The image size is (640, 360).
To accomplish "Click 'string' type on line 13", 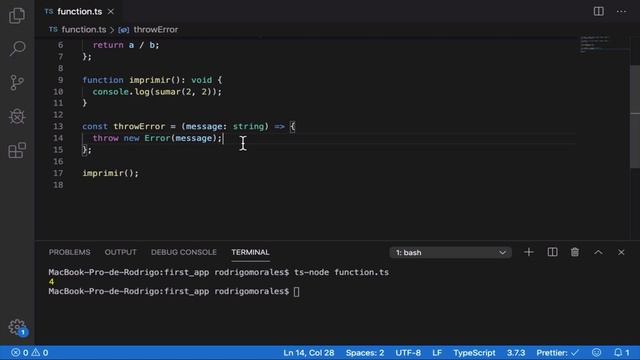I will click(248, 127).
